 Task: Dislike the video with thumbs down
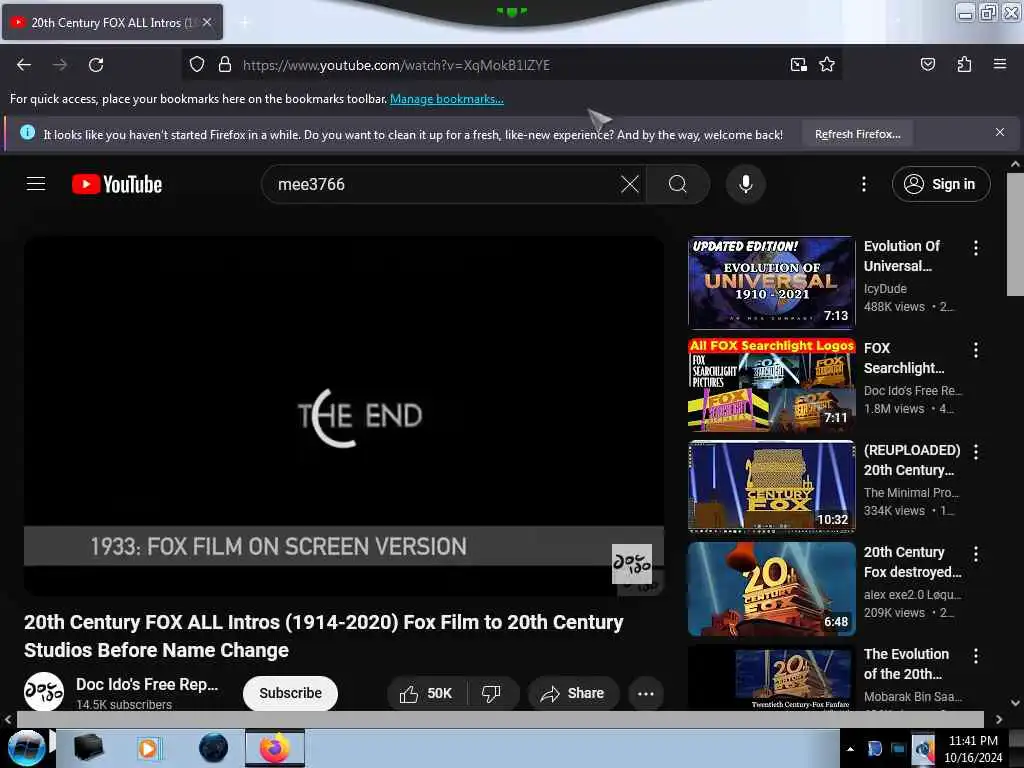pyautogui.click(x=492, y=693)
